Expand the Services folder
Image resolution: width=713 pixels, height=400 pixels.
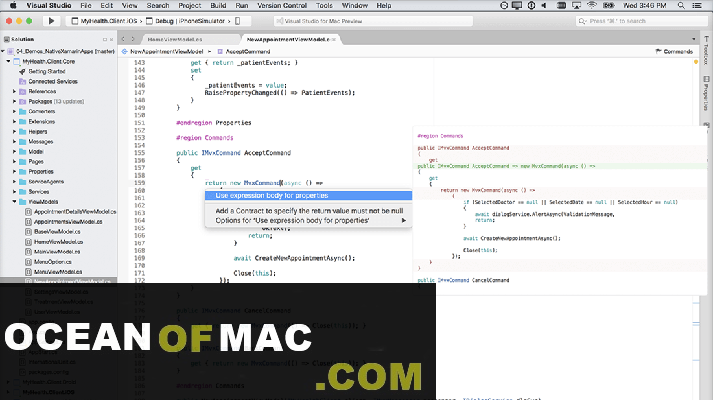click(x=14, y=191)
